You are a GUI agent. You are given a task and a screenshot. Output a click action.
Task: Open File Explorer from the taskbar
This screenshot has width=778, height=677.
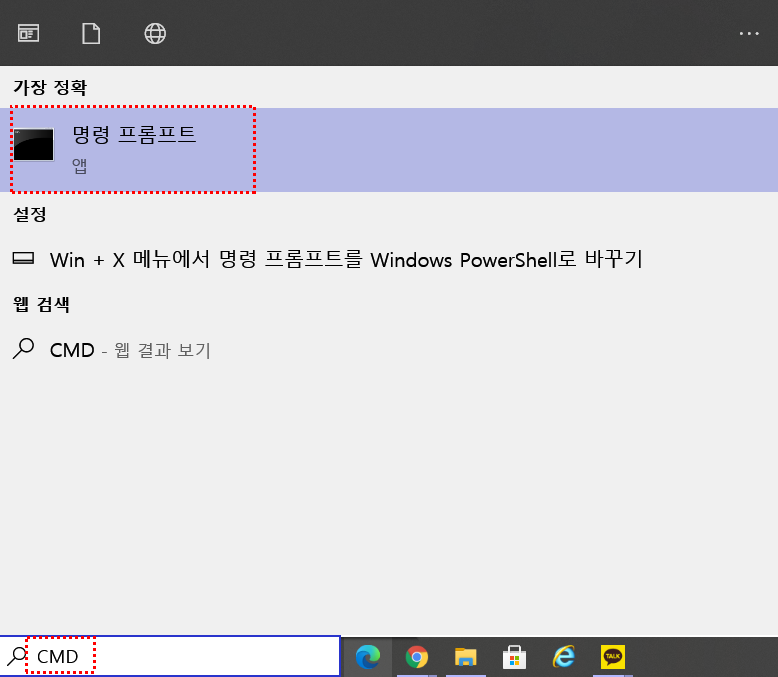click(465, 657)
